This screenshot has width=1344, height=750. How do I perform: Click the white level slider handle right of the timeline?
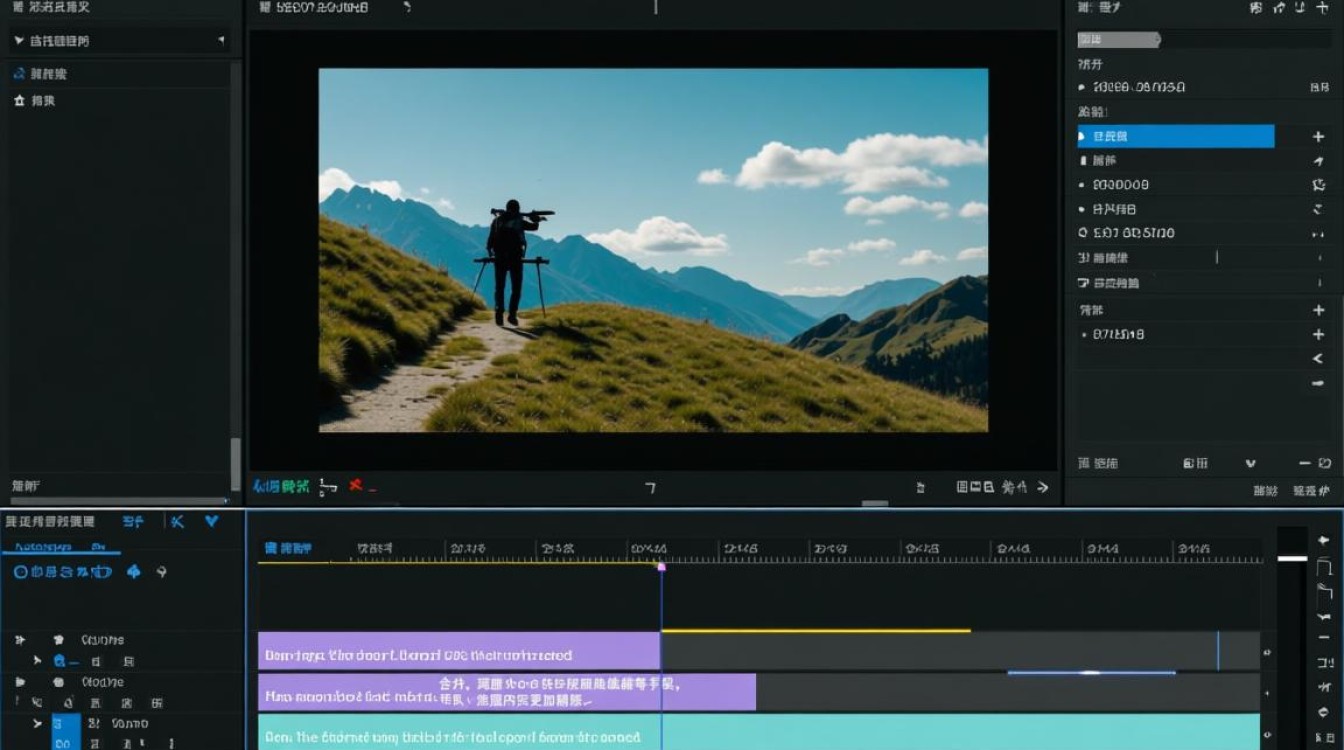coord(1292,558)
